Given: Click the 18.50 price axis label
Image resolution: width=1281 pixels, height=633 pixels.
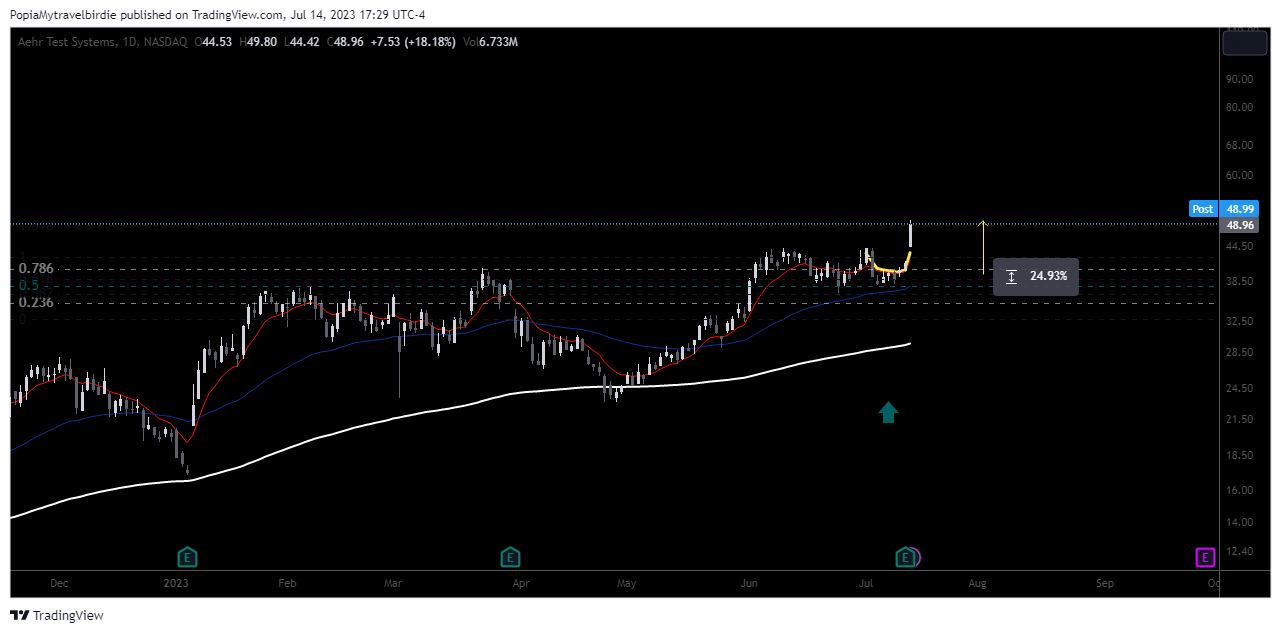Looking at the screenshot, I should (x=1240, y=456).
